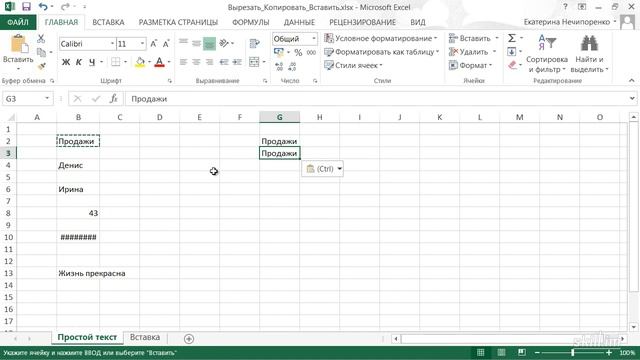
Task: Open the Формат cells dropdown
Action: click(471, 65)
